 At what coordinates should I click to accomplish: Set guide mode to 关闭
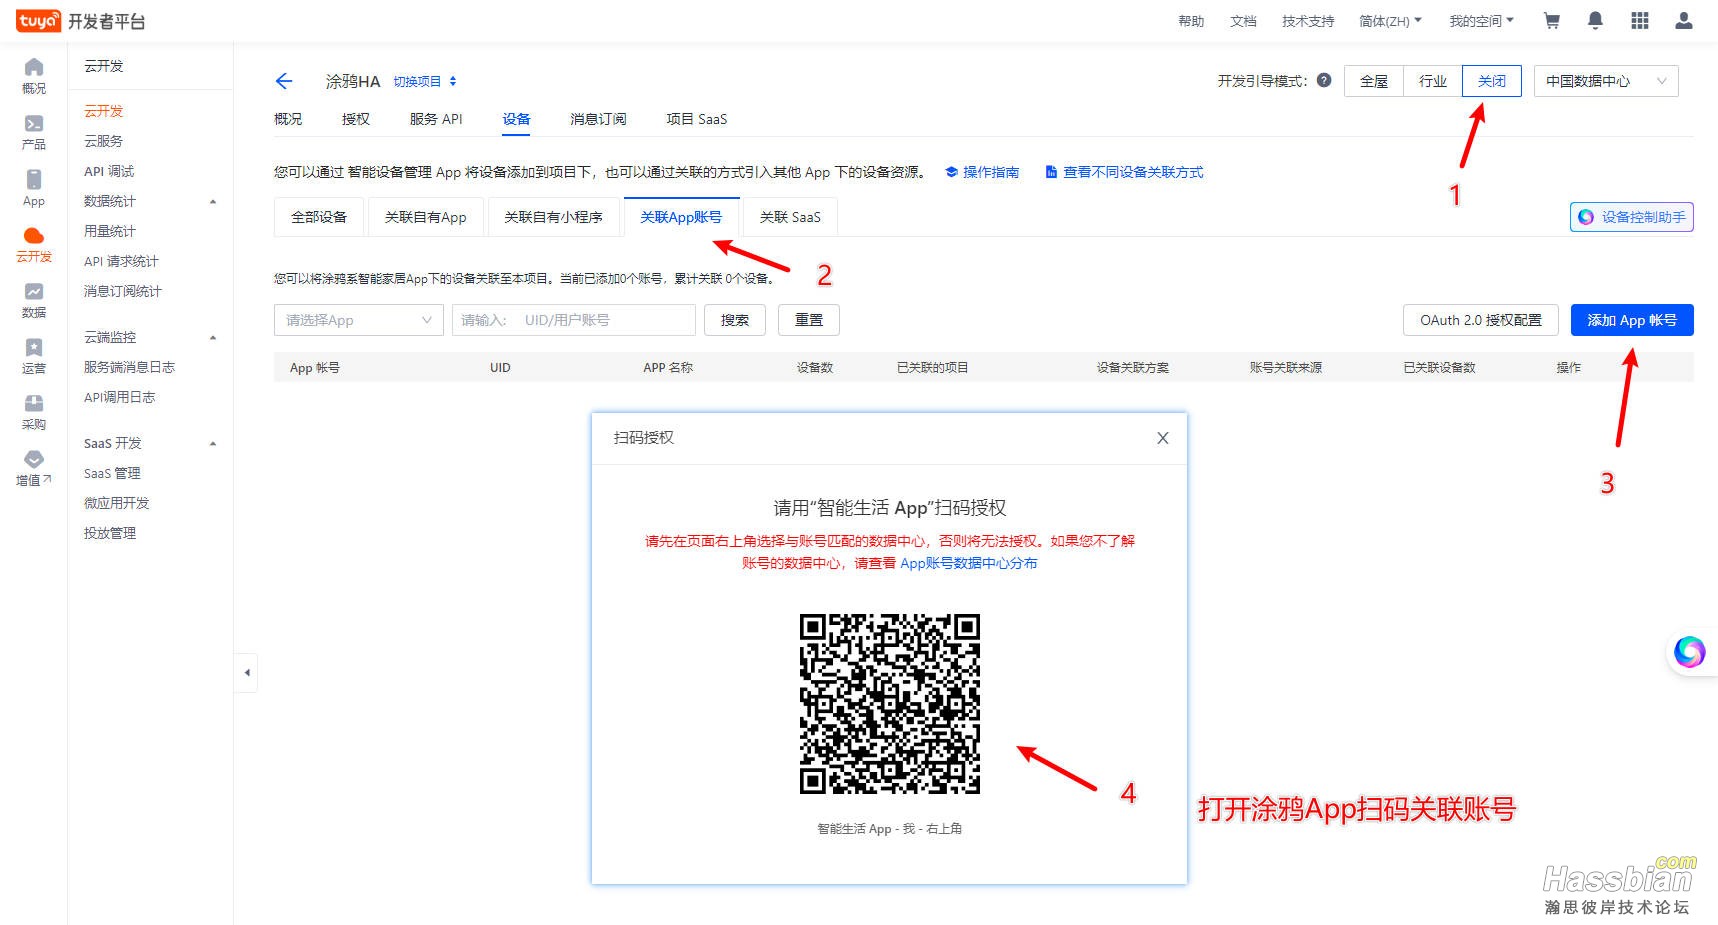tap(1492, 81)
